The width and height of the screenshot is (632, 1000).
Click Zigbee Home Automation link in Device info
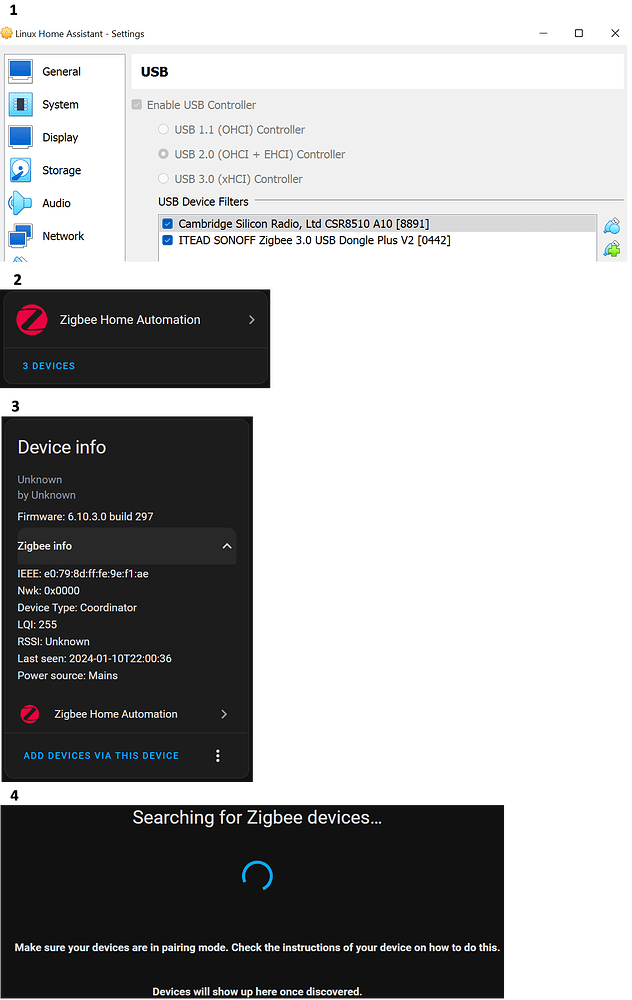pos(116,714)
